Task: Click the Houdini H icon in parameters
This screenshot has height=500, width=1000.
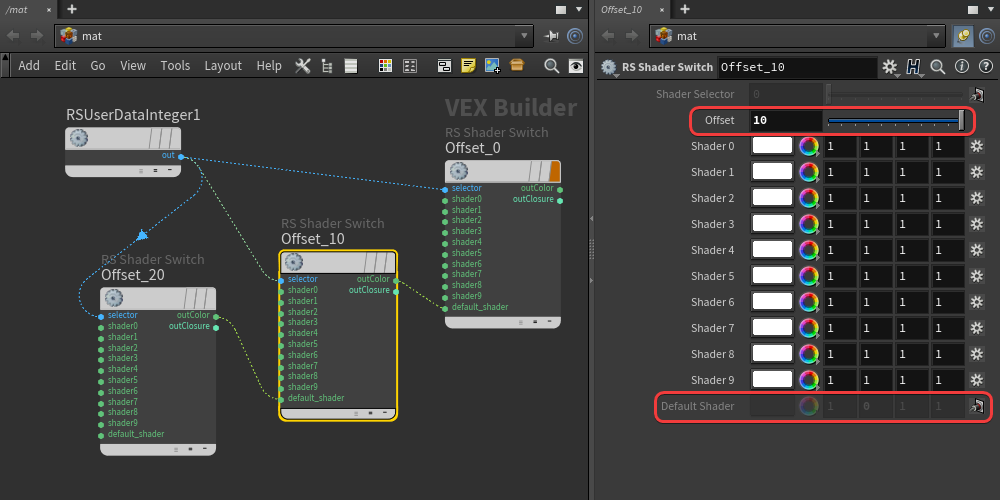Action: pyautogui.click(x=914, y=66)
